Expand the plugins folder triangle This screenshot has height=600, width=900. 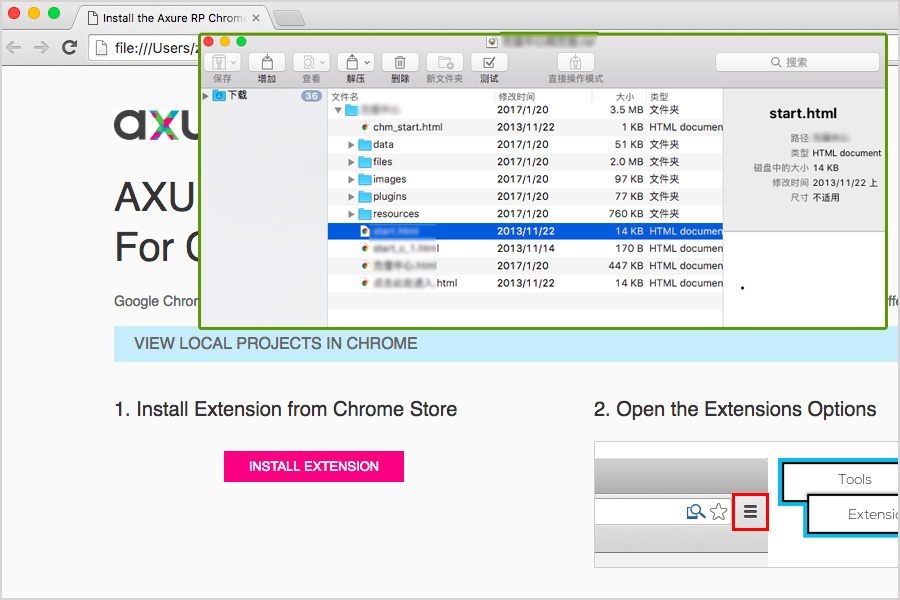point(351,196)
